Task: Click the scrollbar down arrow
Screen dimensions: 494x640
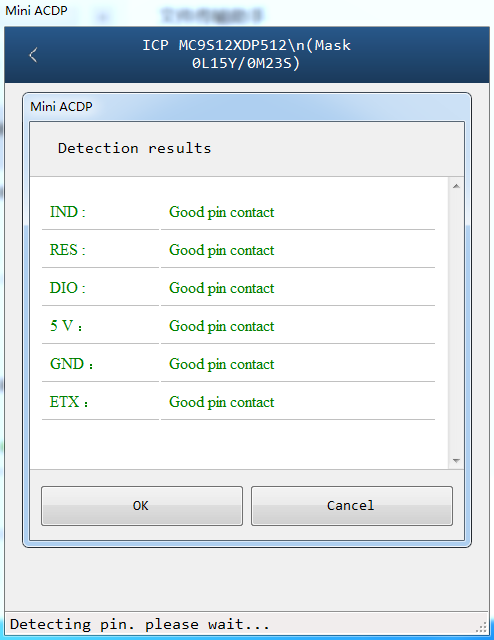Action: click(456, 461)
